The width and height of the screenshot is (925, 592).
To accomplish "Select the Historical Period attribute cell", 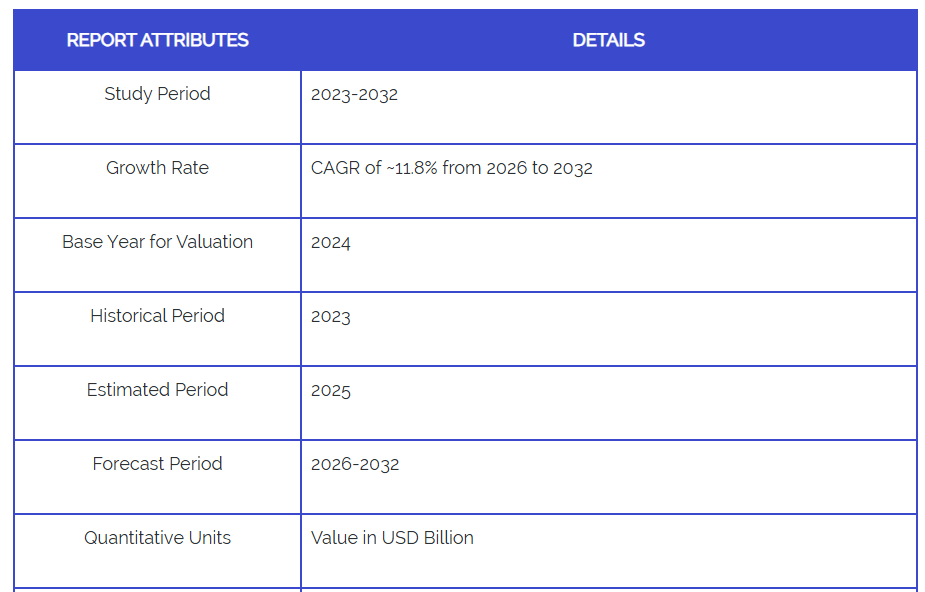I will (157, 316).
